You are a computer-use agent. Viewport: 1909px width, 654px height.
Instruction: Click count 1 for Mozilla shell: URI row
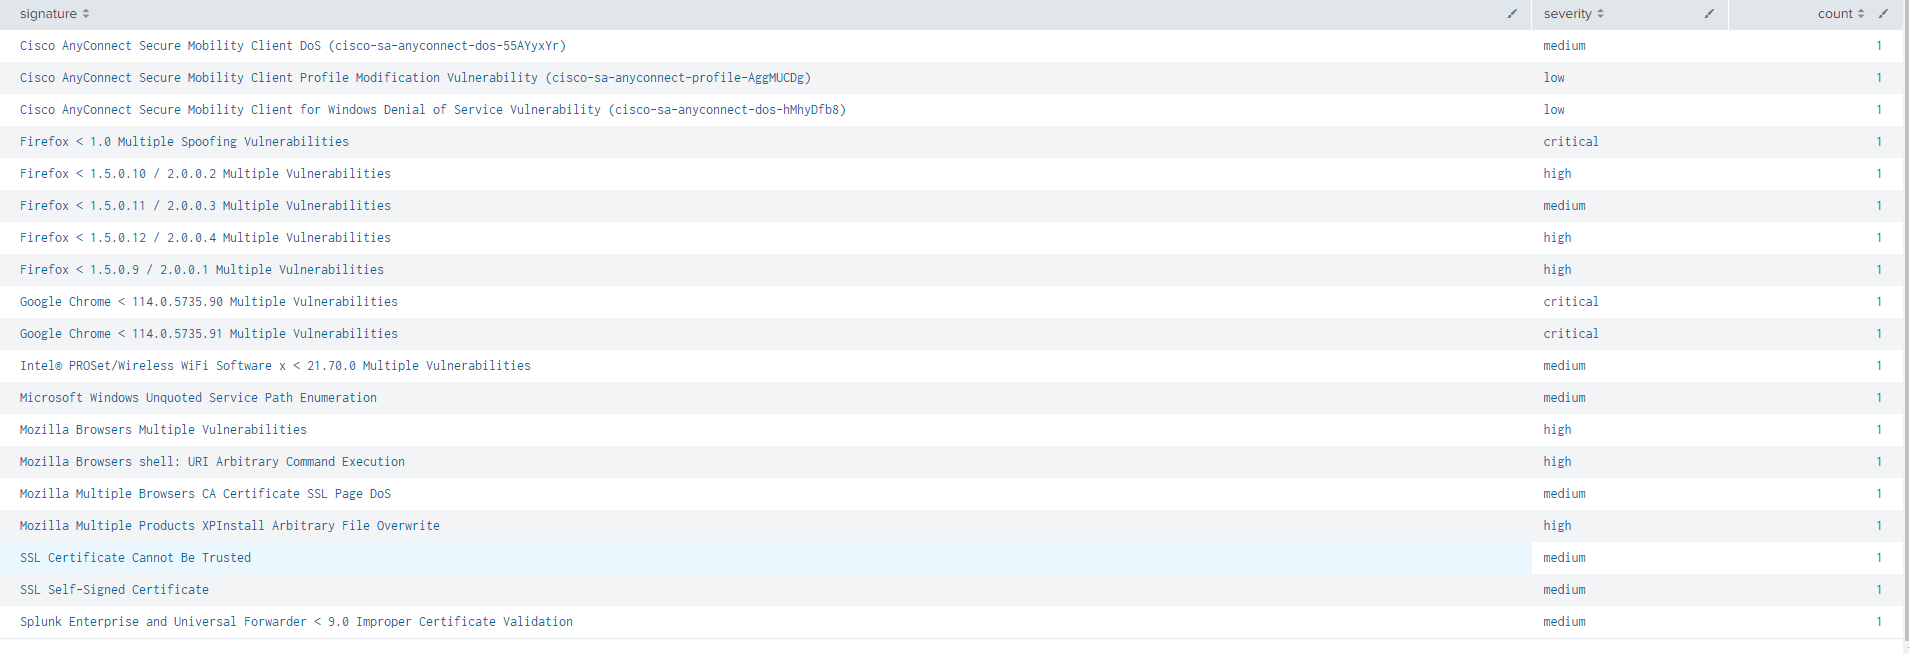pyautogui.click(x=1879, y=462)
